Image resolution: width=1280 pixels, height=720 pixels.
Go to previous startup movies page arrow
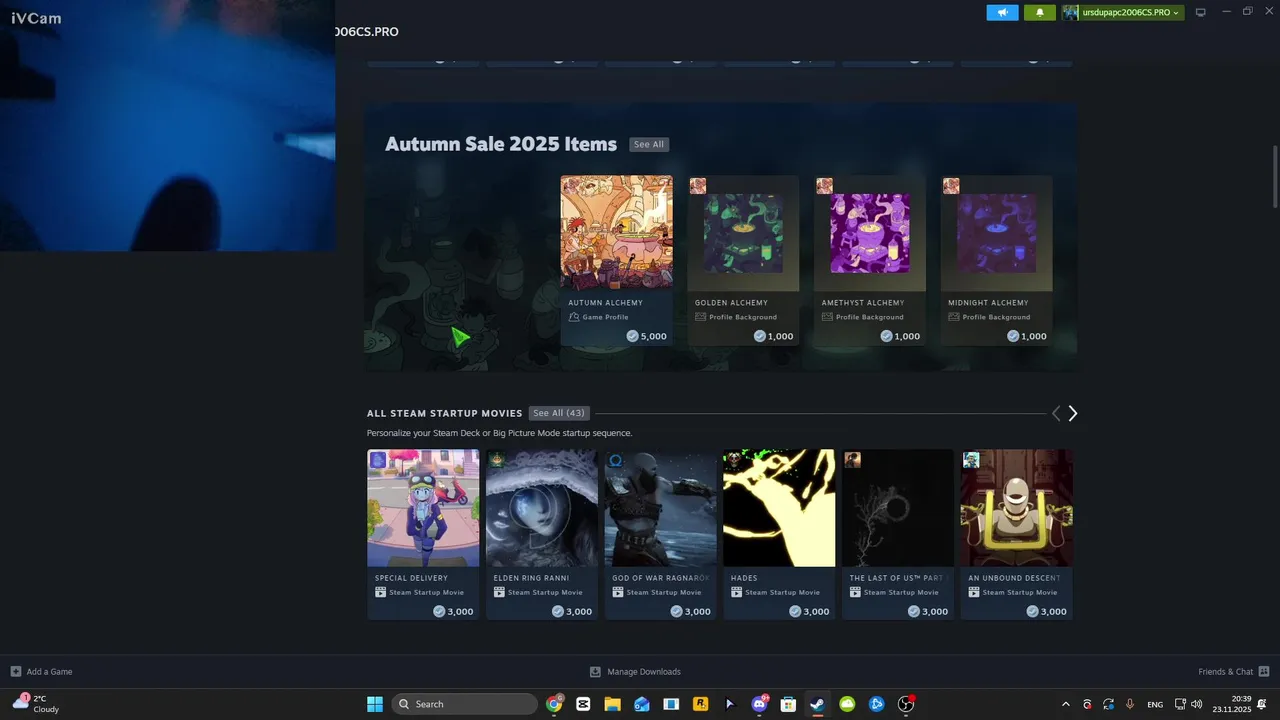click(x=1055, y=413)
